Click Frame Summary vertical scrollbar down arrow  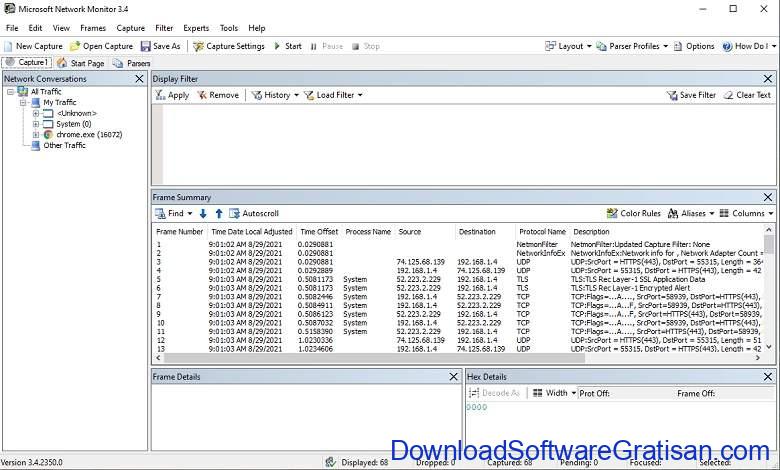pos(769,347)
